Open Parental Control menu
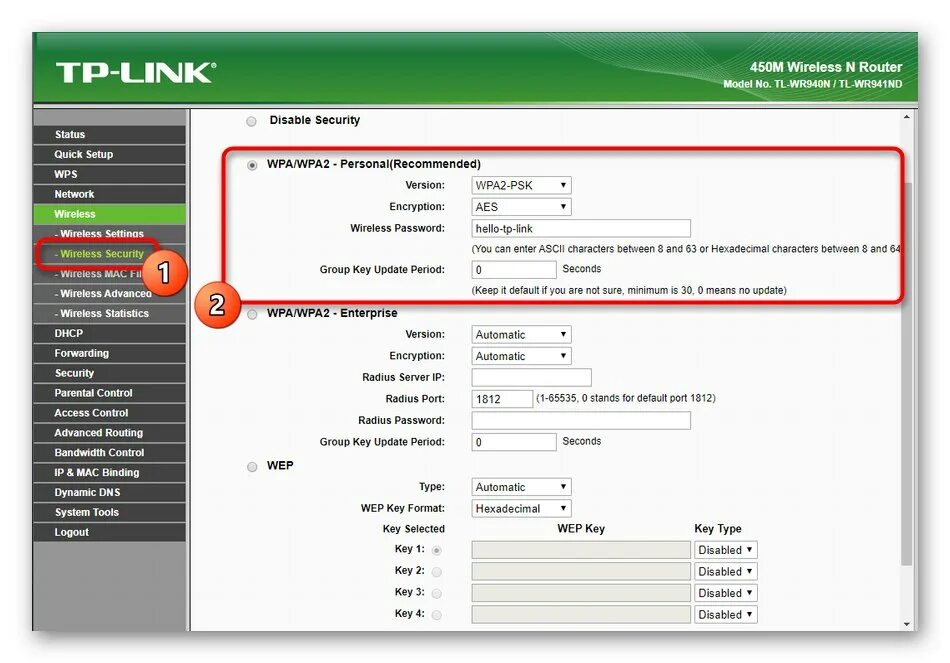950x663 pixels. pos(110,393)
